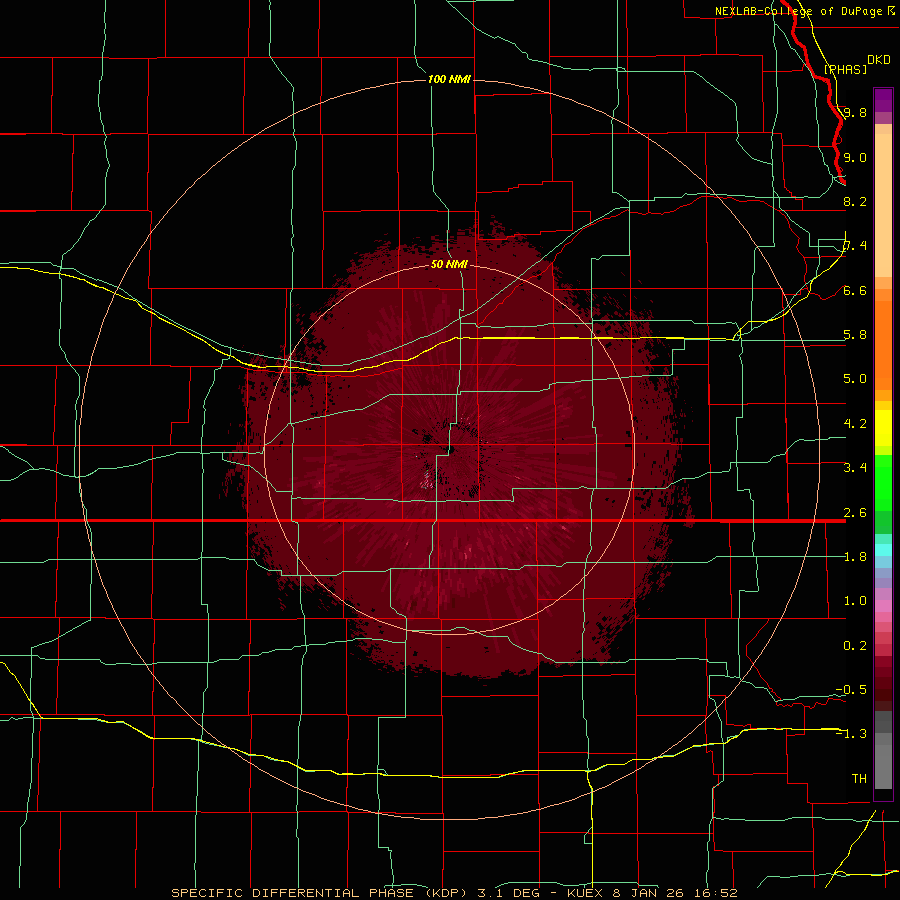Click the 3.1 DEG elevation in the caption

(509, 893)
